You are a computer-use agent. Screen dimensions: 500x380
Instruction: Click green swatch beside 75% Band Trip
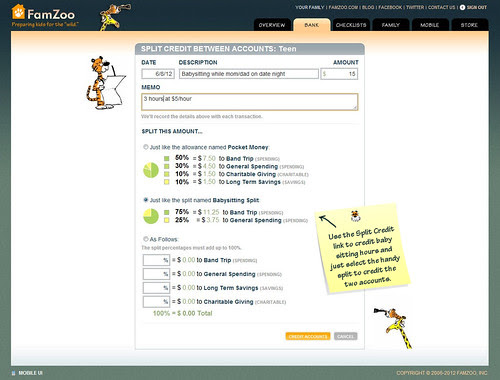click(167, 212)
